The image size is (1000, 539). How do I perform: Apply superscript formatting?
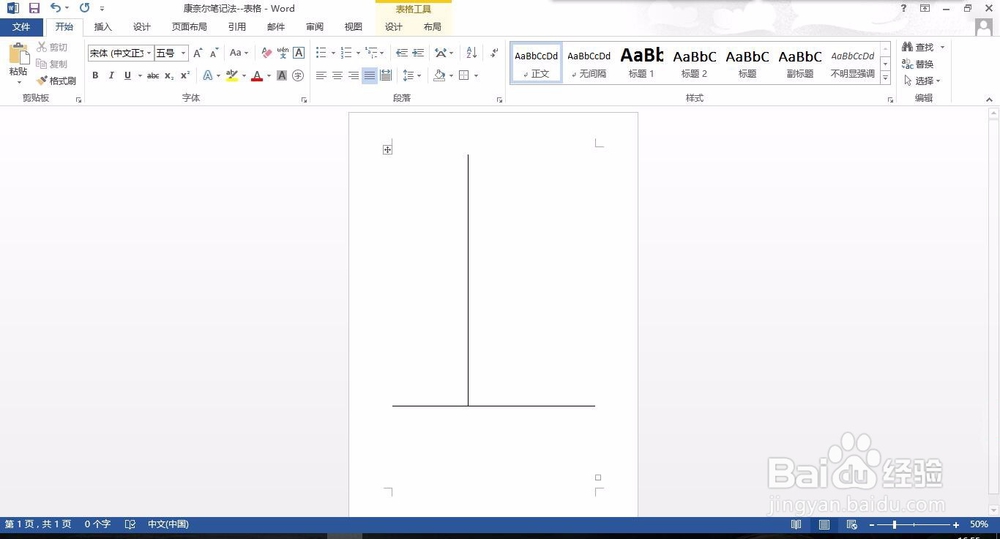pos(185,75)
